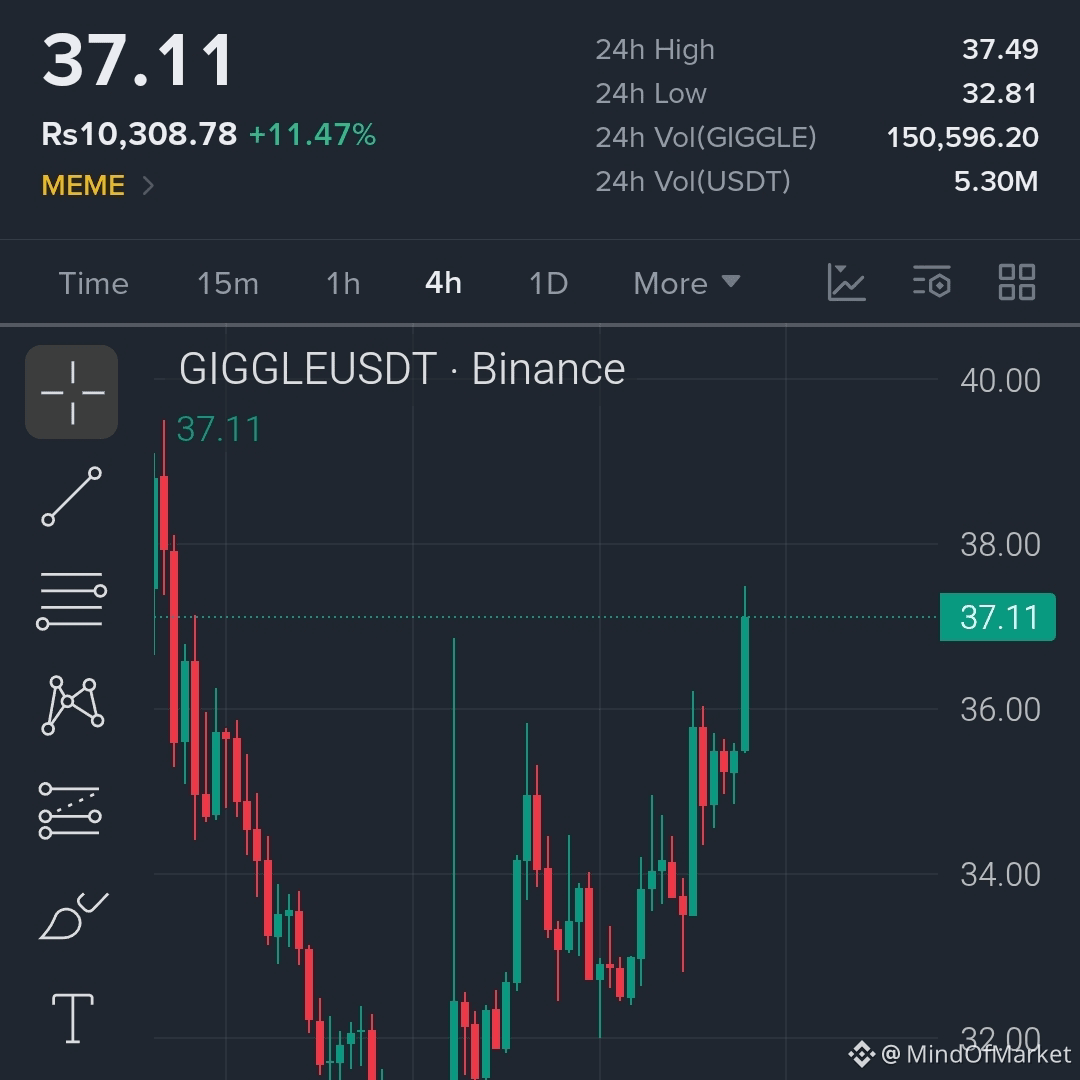Screen dimensions: 1080x1080
Task: Click the green 37.11 legend value under title
Action: 219,429
